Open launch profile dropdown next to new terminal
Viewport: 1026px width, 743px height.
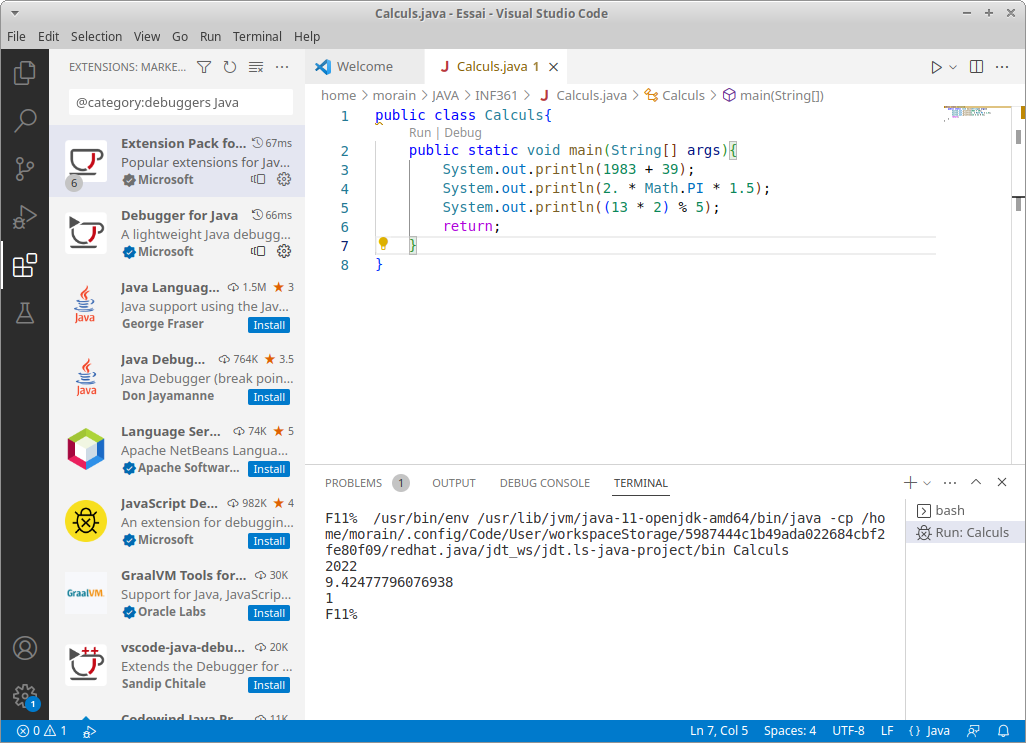pyautogui.click(x=927, y=483)
